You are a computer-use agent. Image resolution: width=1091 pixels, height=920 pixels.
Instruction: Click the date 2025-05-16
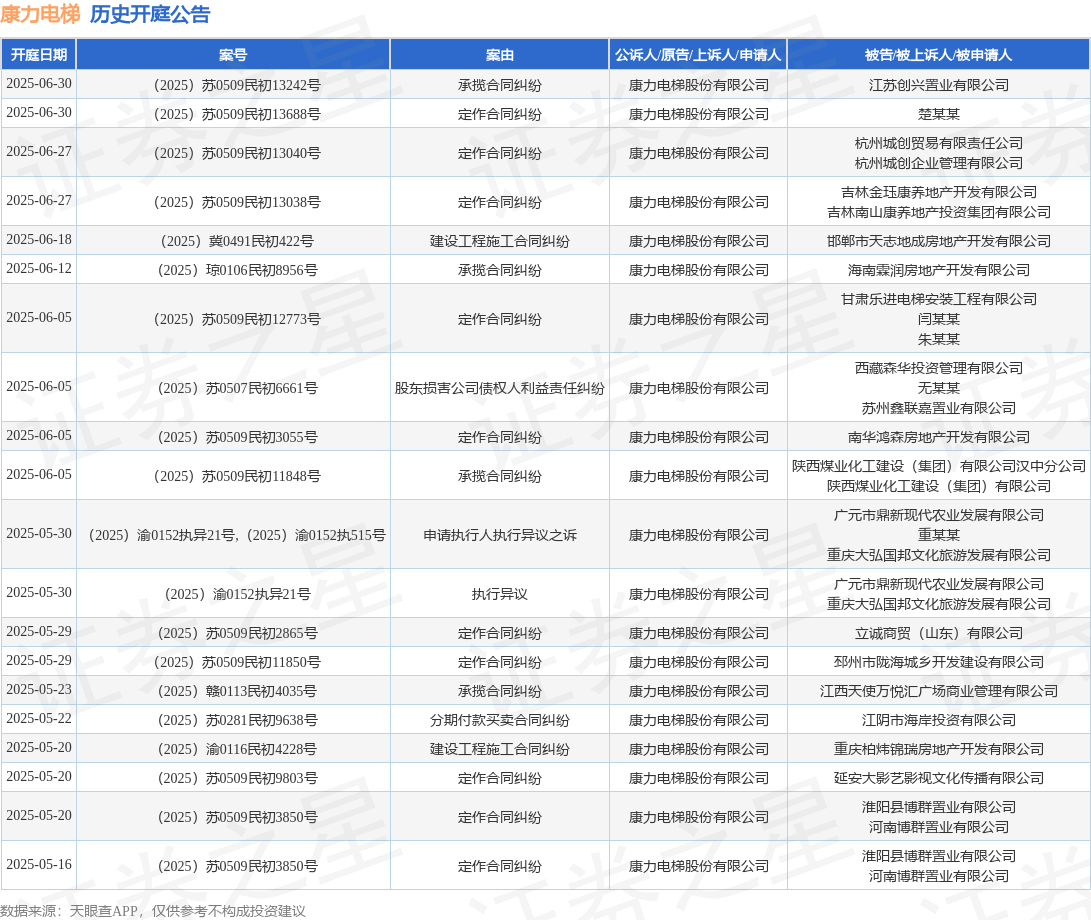(x=39, y=864)
